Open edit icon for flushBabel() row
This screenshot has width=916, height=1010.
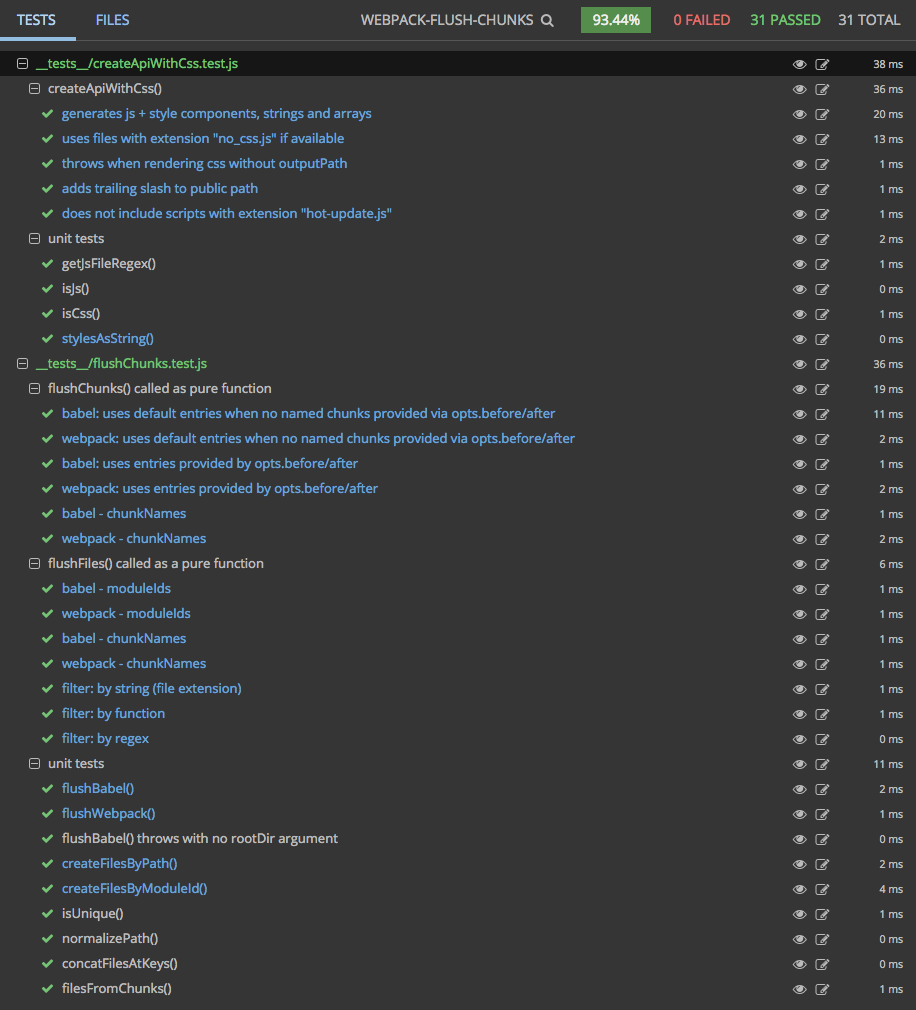[x=822, y=789]
